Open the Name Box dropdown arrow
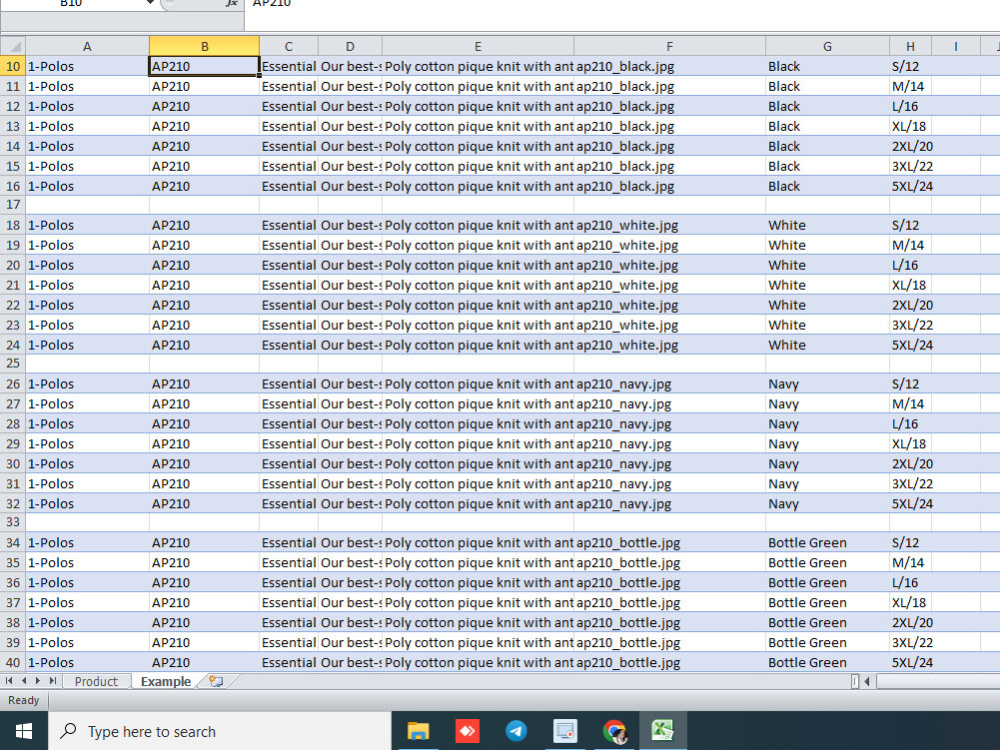The image size is (1000, 750). [x=151, y=3]
